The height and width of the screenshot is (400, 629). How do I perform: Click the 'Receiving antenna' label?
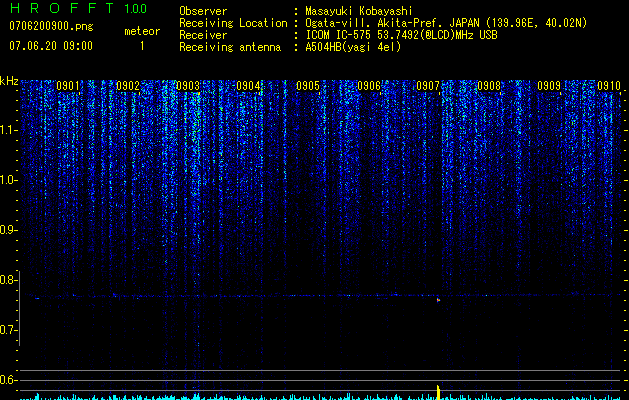tap(230, 47)
